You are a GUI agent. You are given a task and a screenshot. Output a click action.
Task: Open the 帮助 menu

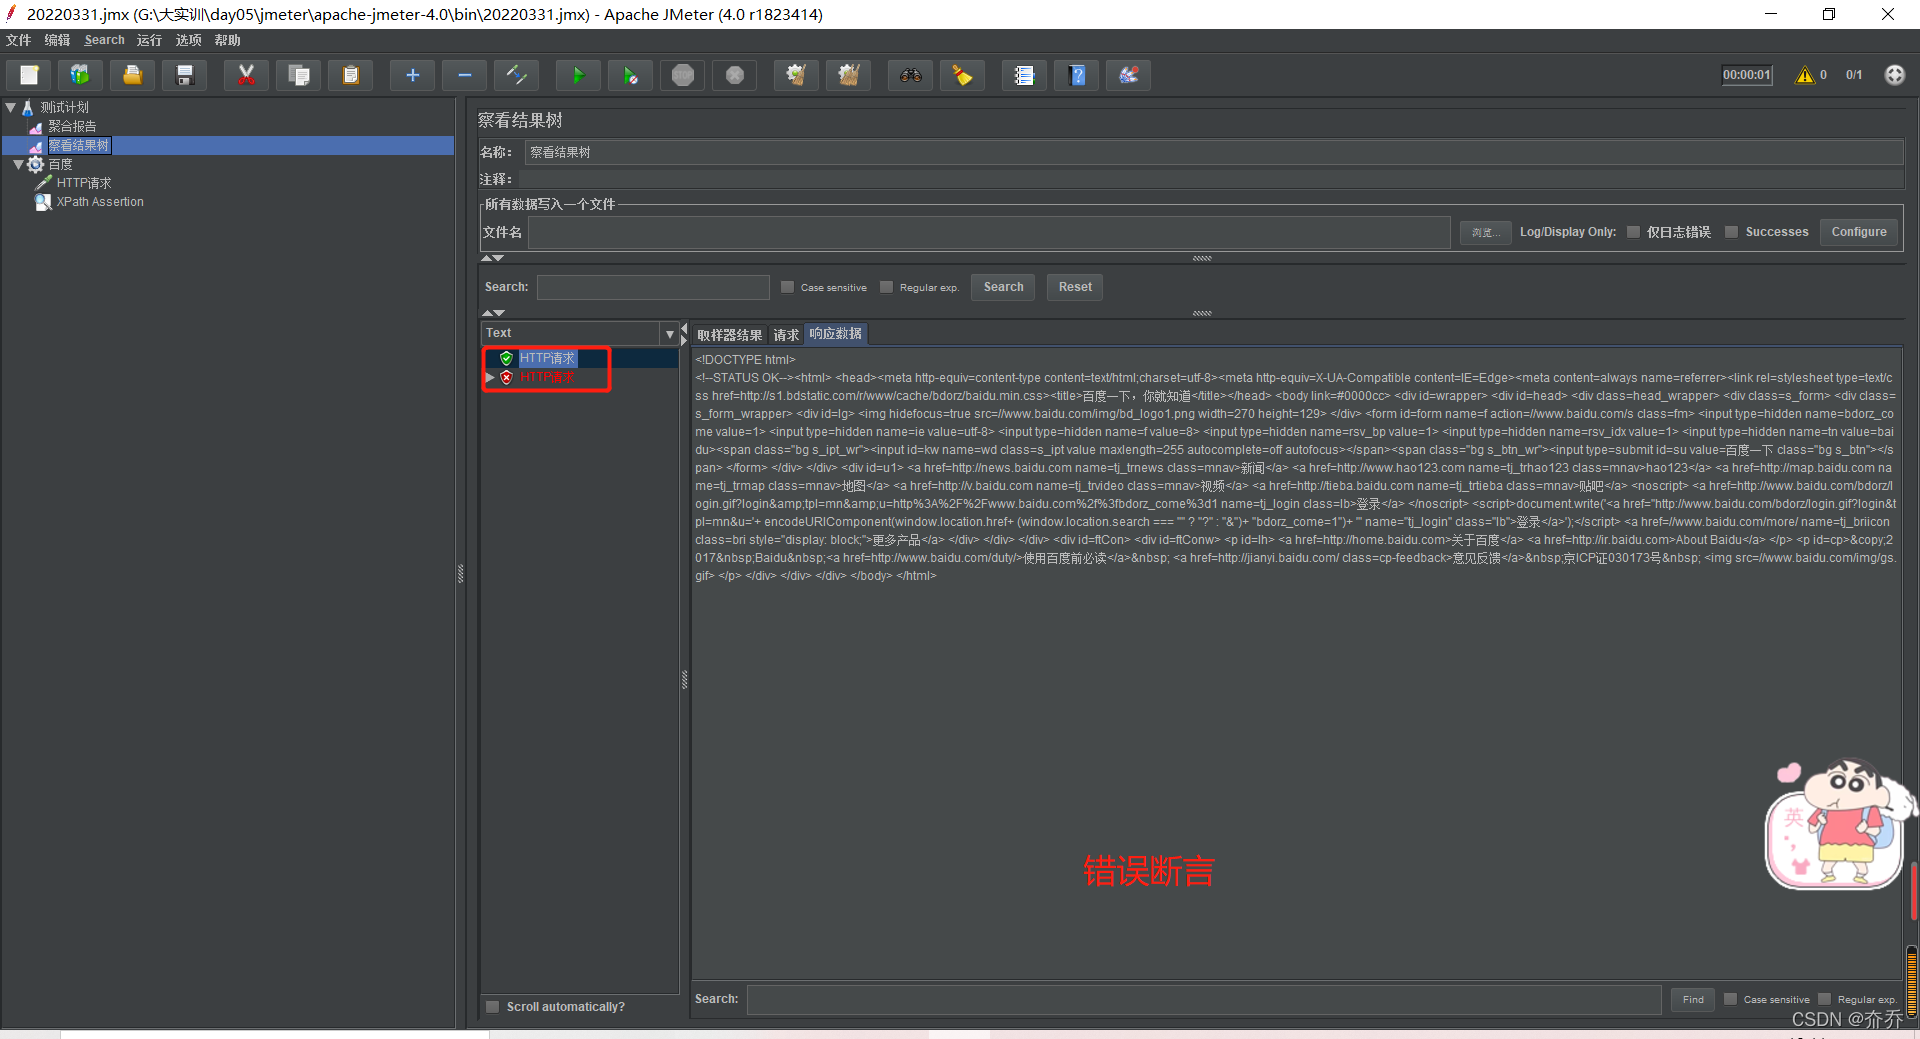click(x=227, y=40)
